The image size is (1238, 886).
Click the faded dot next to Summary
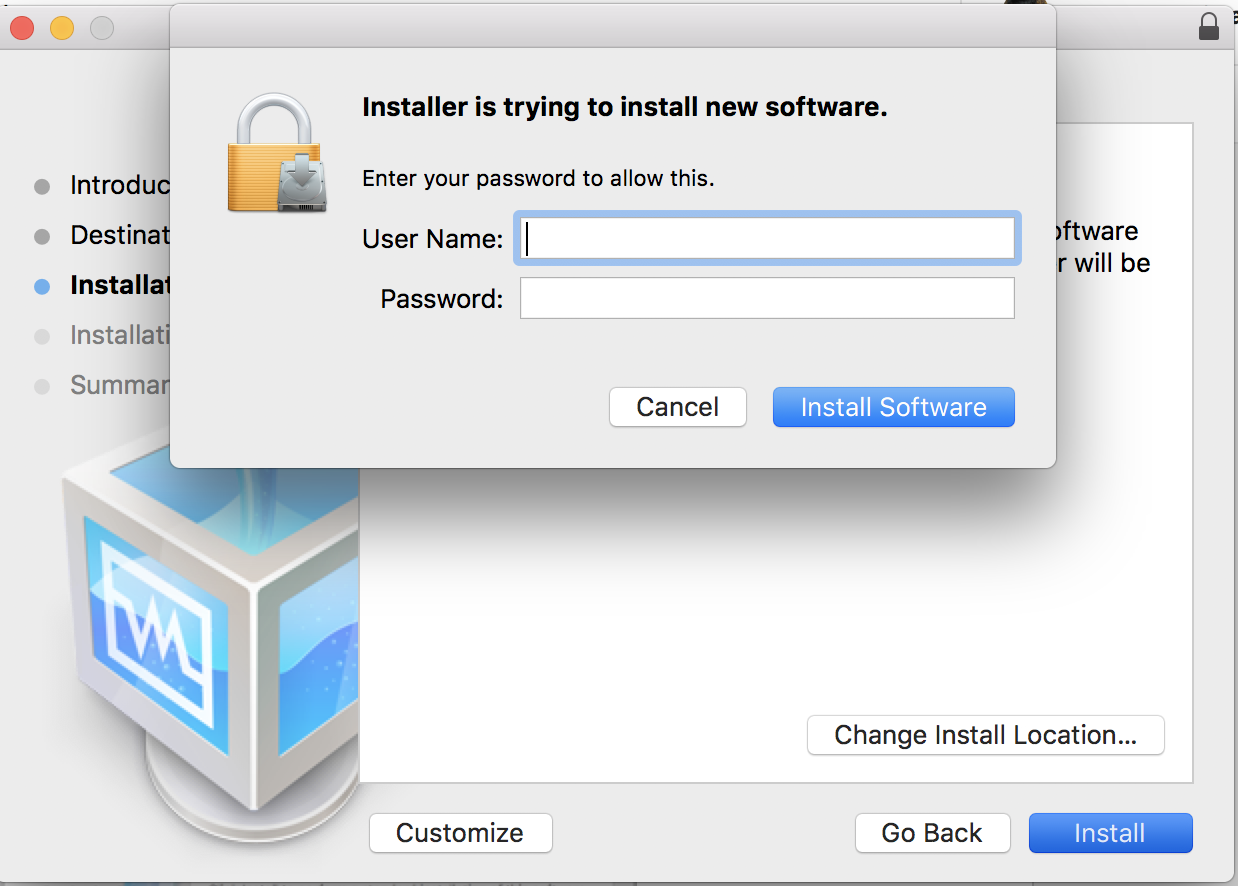(42, 385)
